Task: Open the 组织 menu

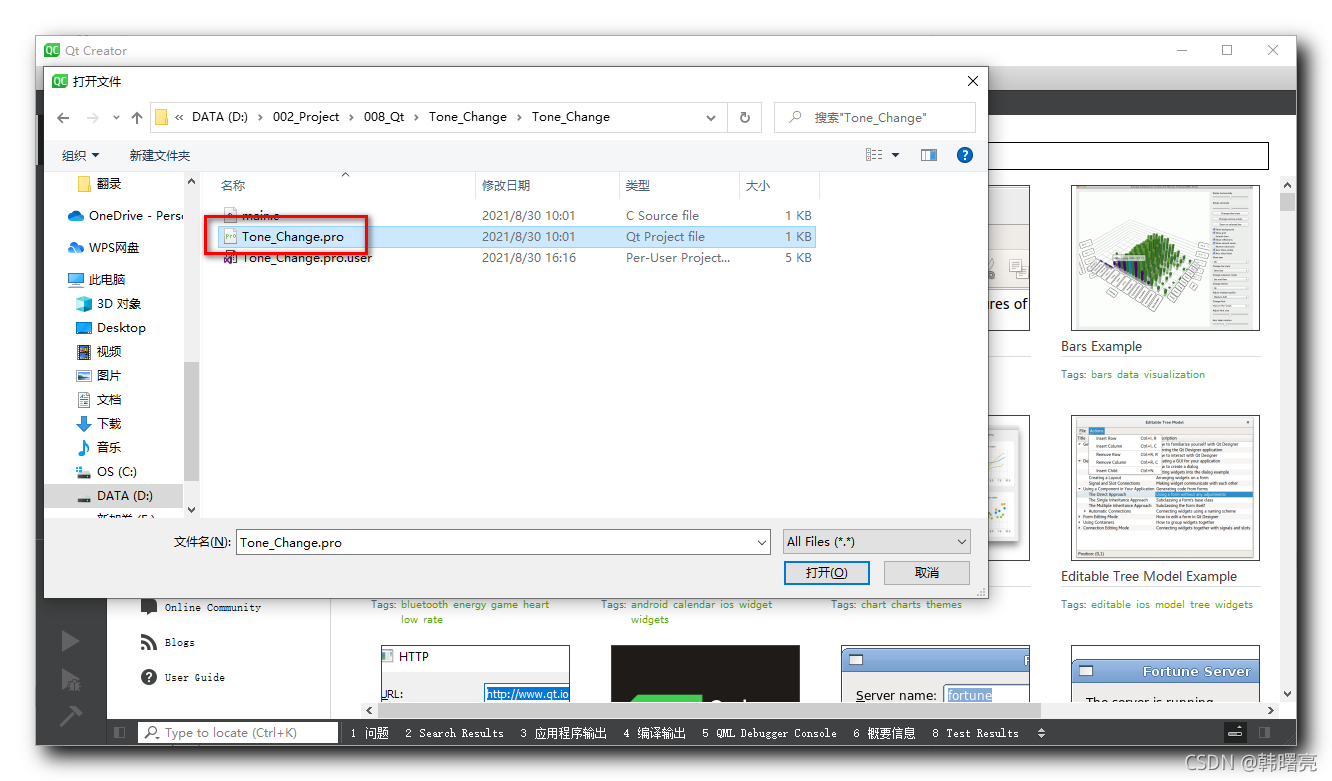Action: (80, 155)
